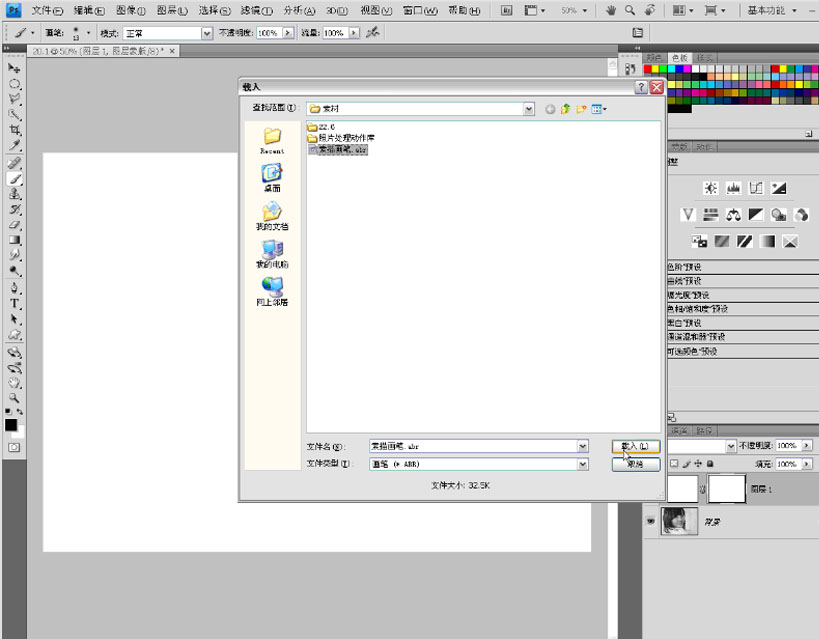Select the Zoom tool in the left toolbox

tap(14, 398)
